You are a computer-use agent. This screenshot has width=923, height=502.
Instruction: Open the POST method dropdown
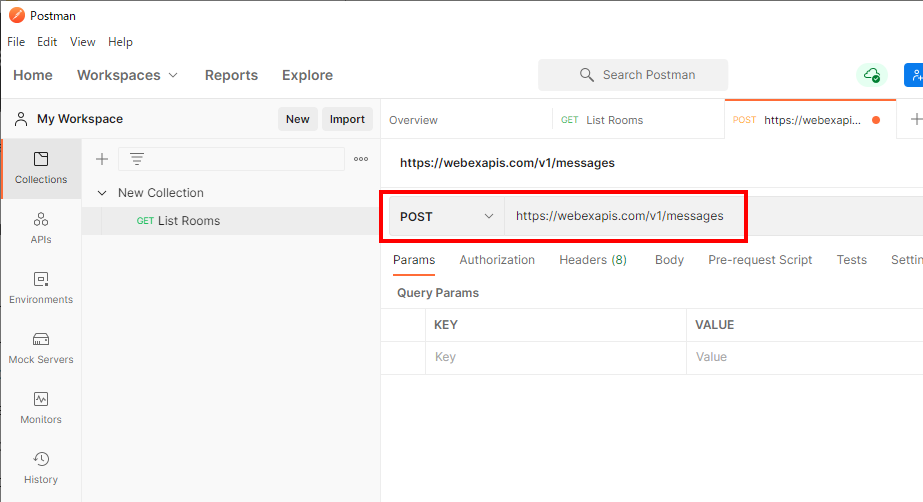click(447, 217)
